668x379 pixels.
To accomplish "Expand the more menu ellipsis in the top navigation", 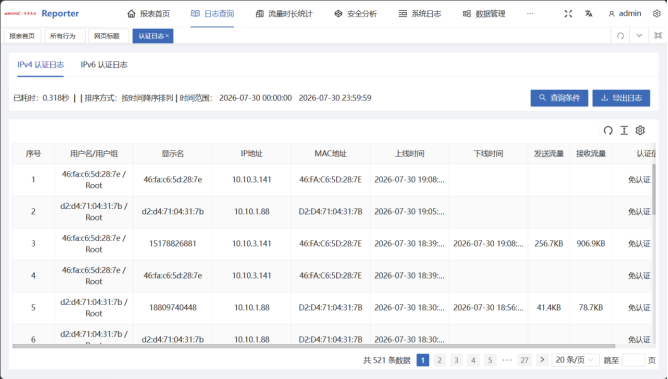I will coord(530,14).
